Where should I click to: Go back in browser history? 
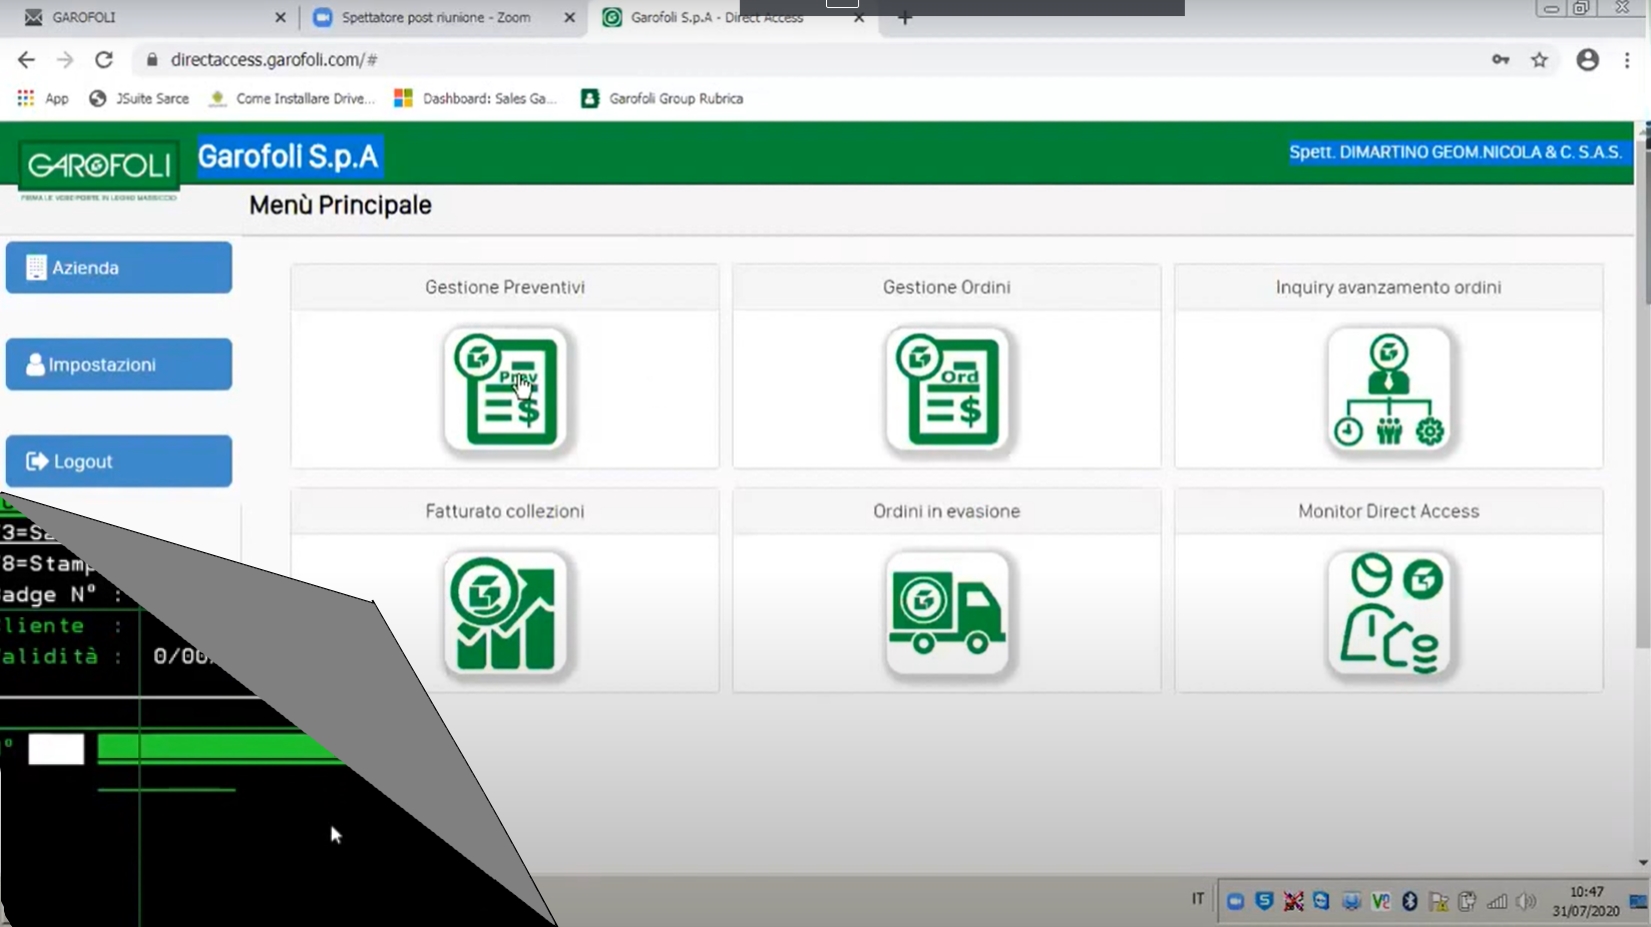(x=26, y=60)
